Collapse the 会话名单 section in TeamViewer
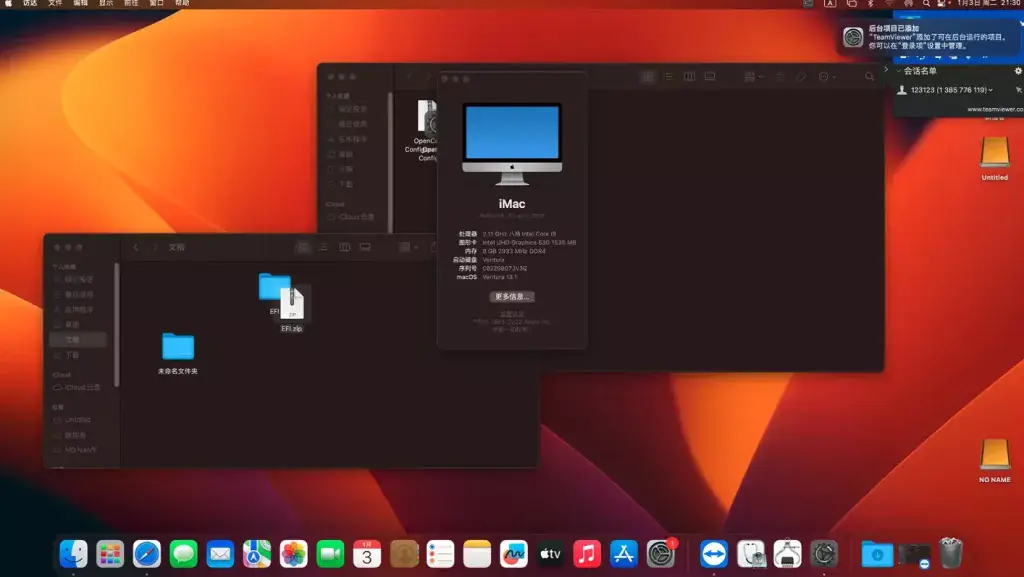Viewport: 1024px width, 577px height. coord(899,71)
